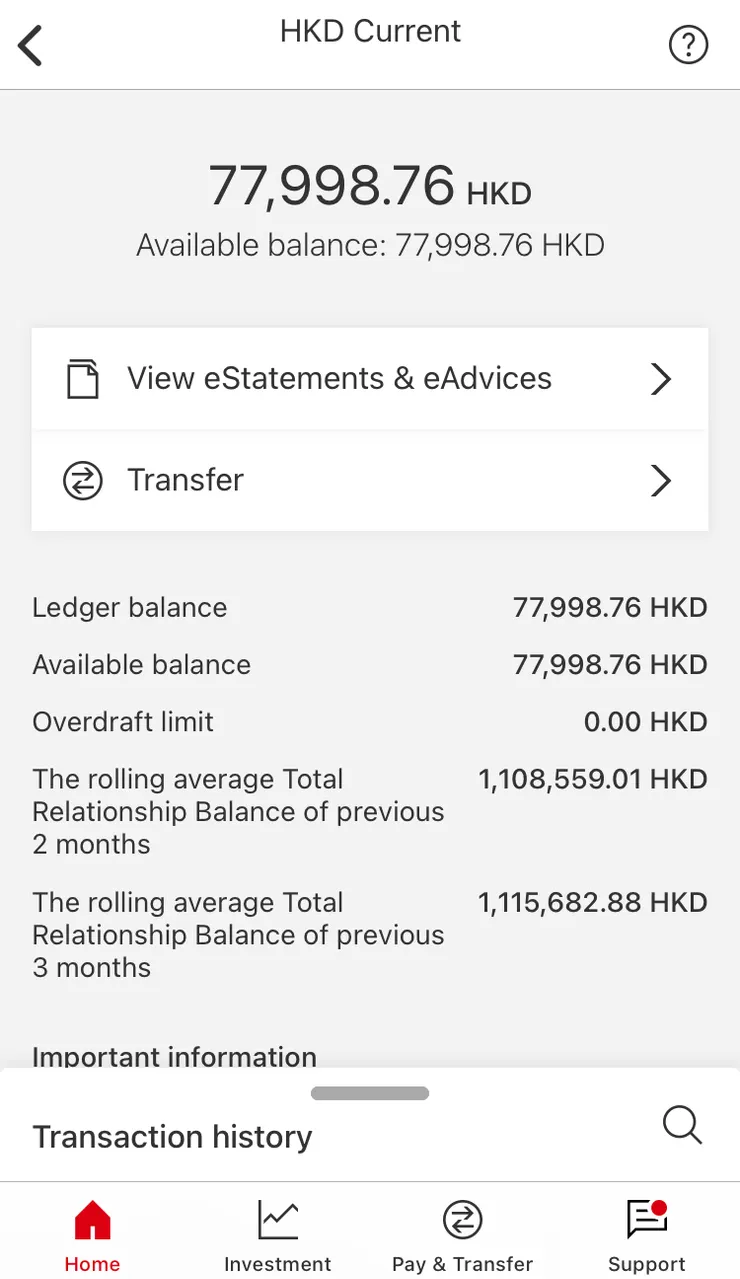Tap the Transfer option text
The height and width of the screenshot is (1279, 740).
coord(185,480)
